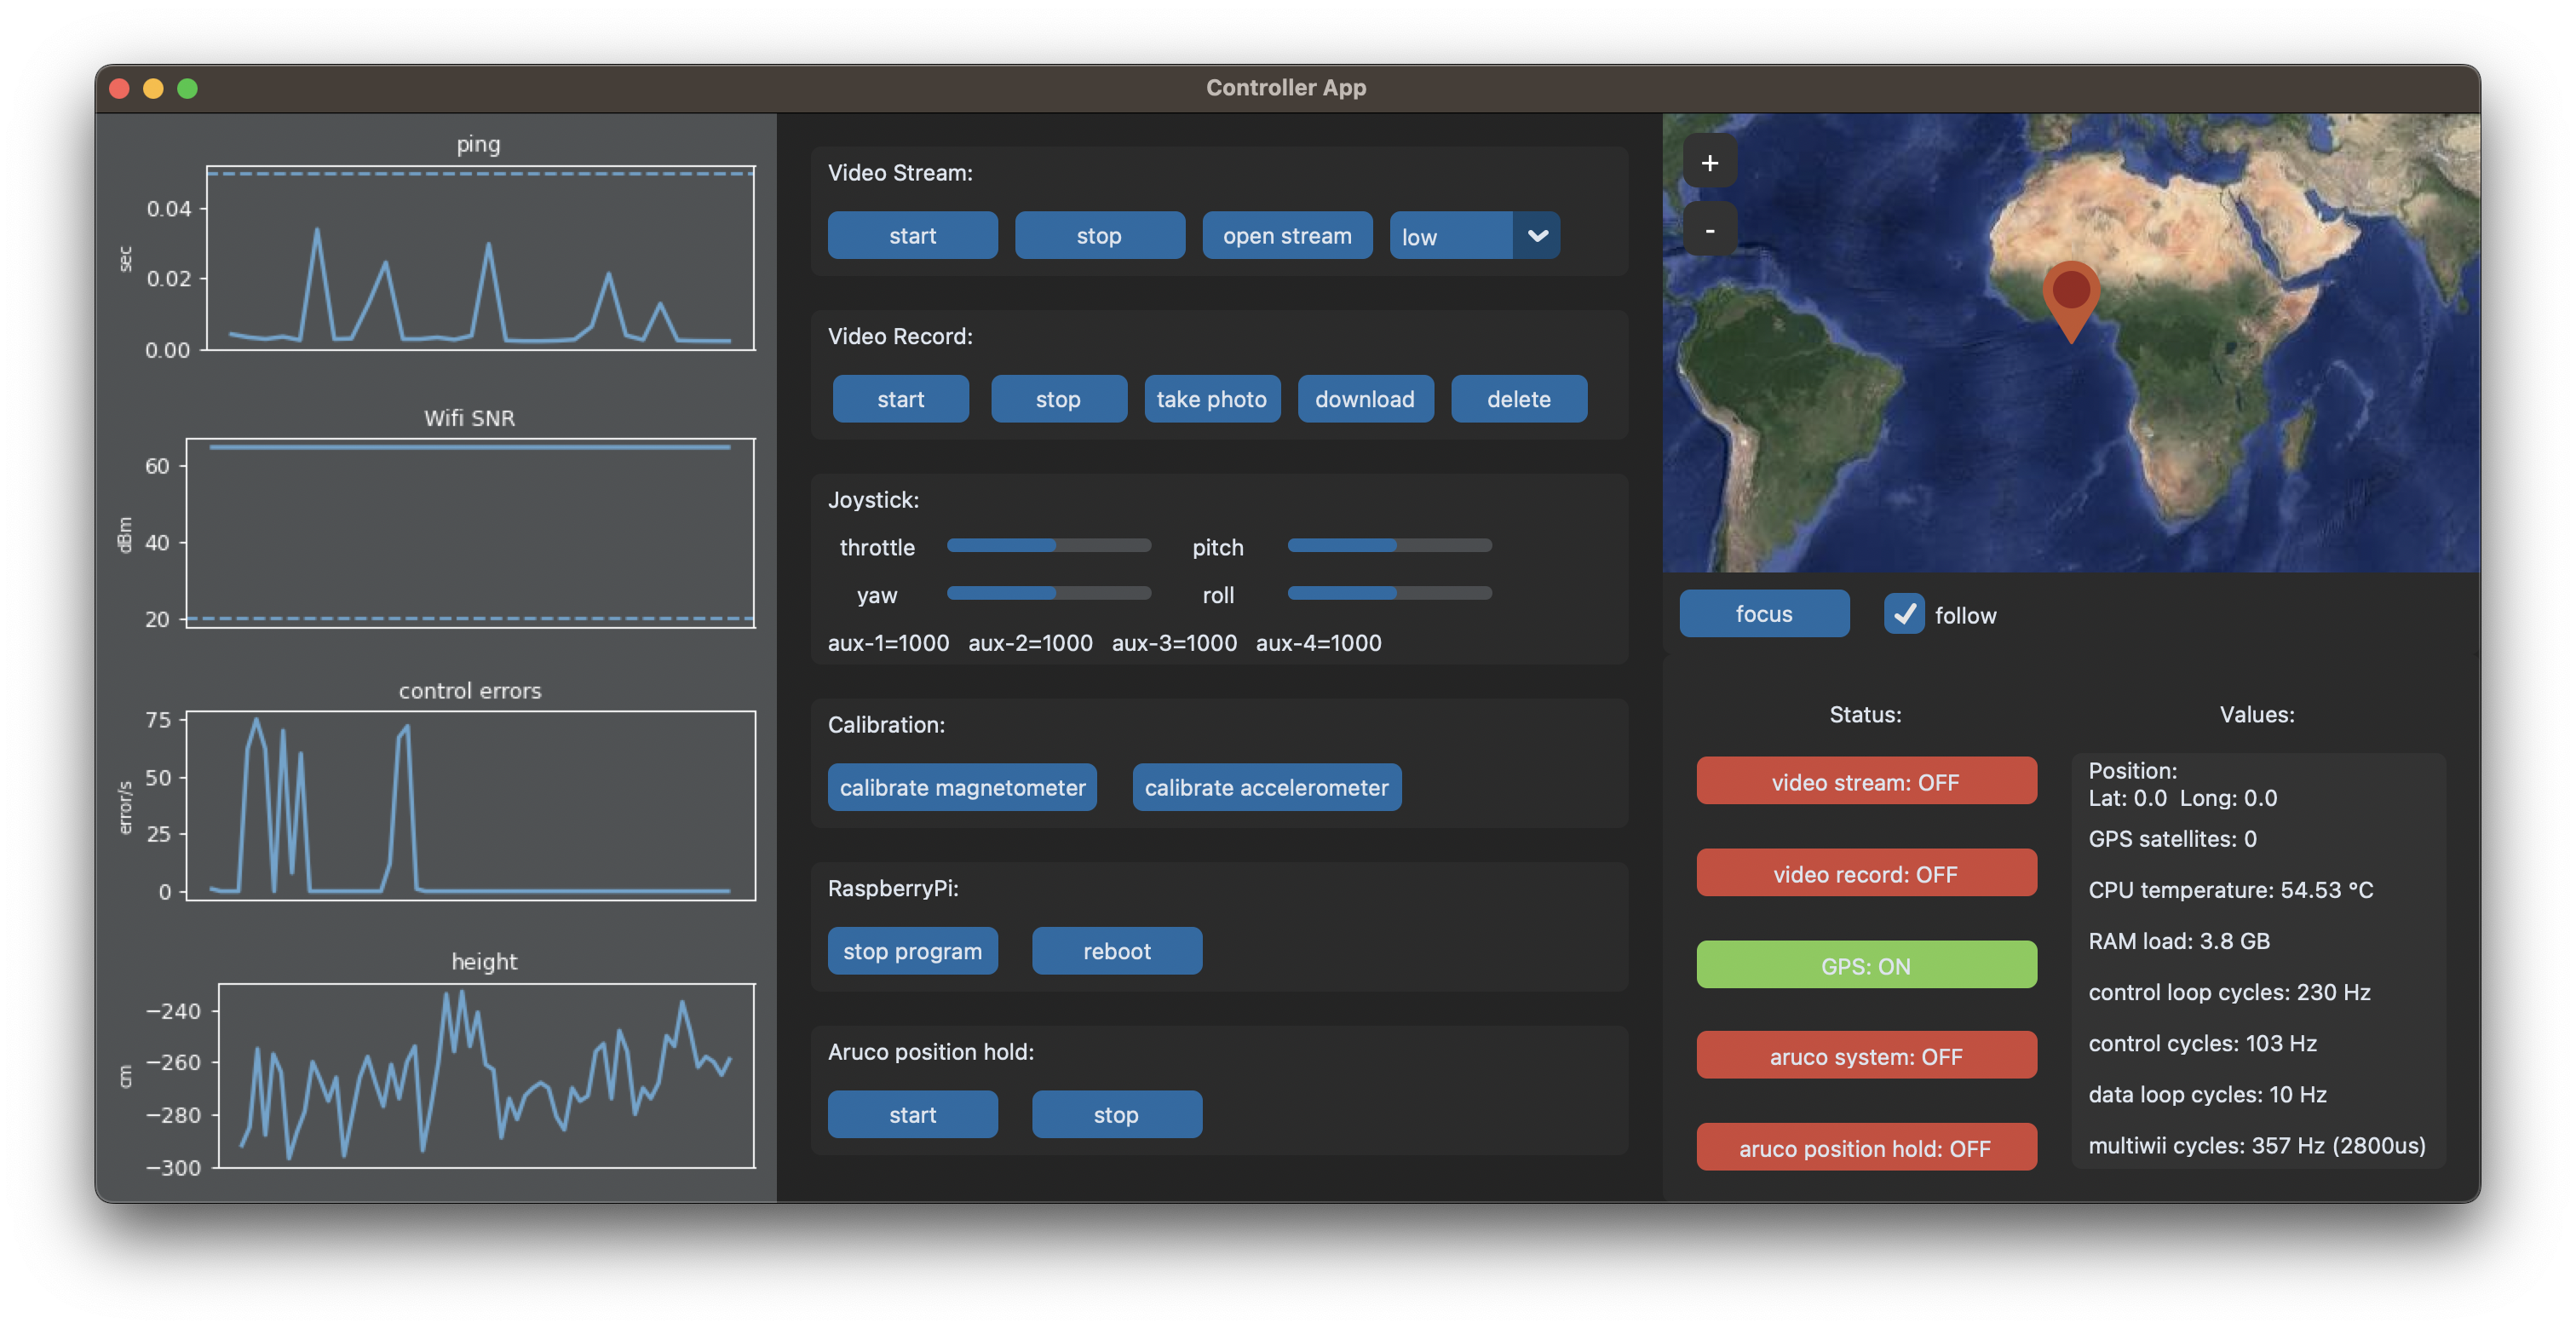
Task: Click the take photo button
Action: click(x=1211, y=399)
